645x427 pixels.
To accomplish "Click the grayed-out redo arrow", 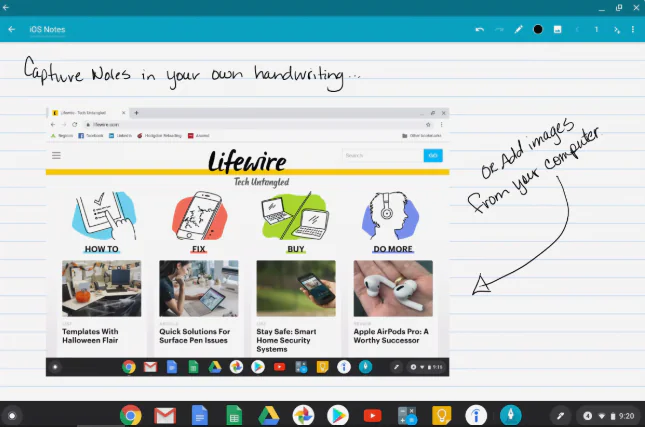I will tap(499, 29).
